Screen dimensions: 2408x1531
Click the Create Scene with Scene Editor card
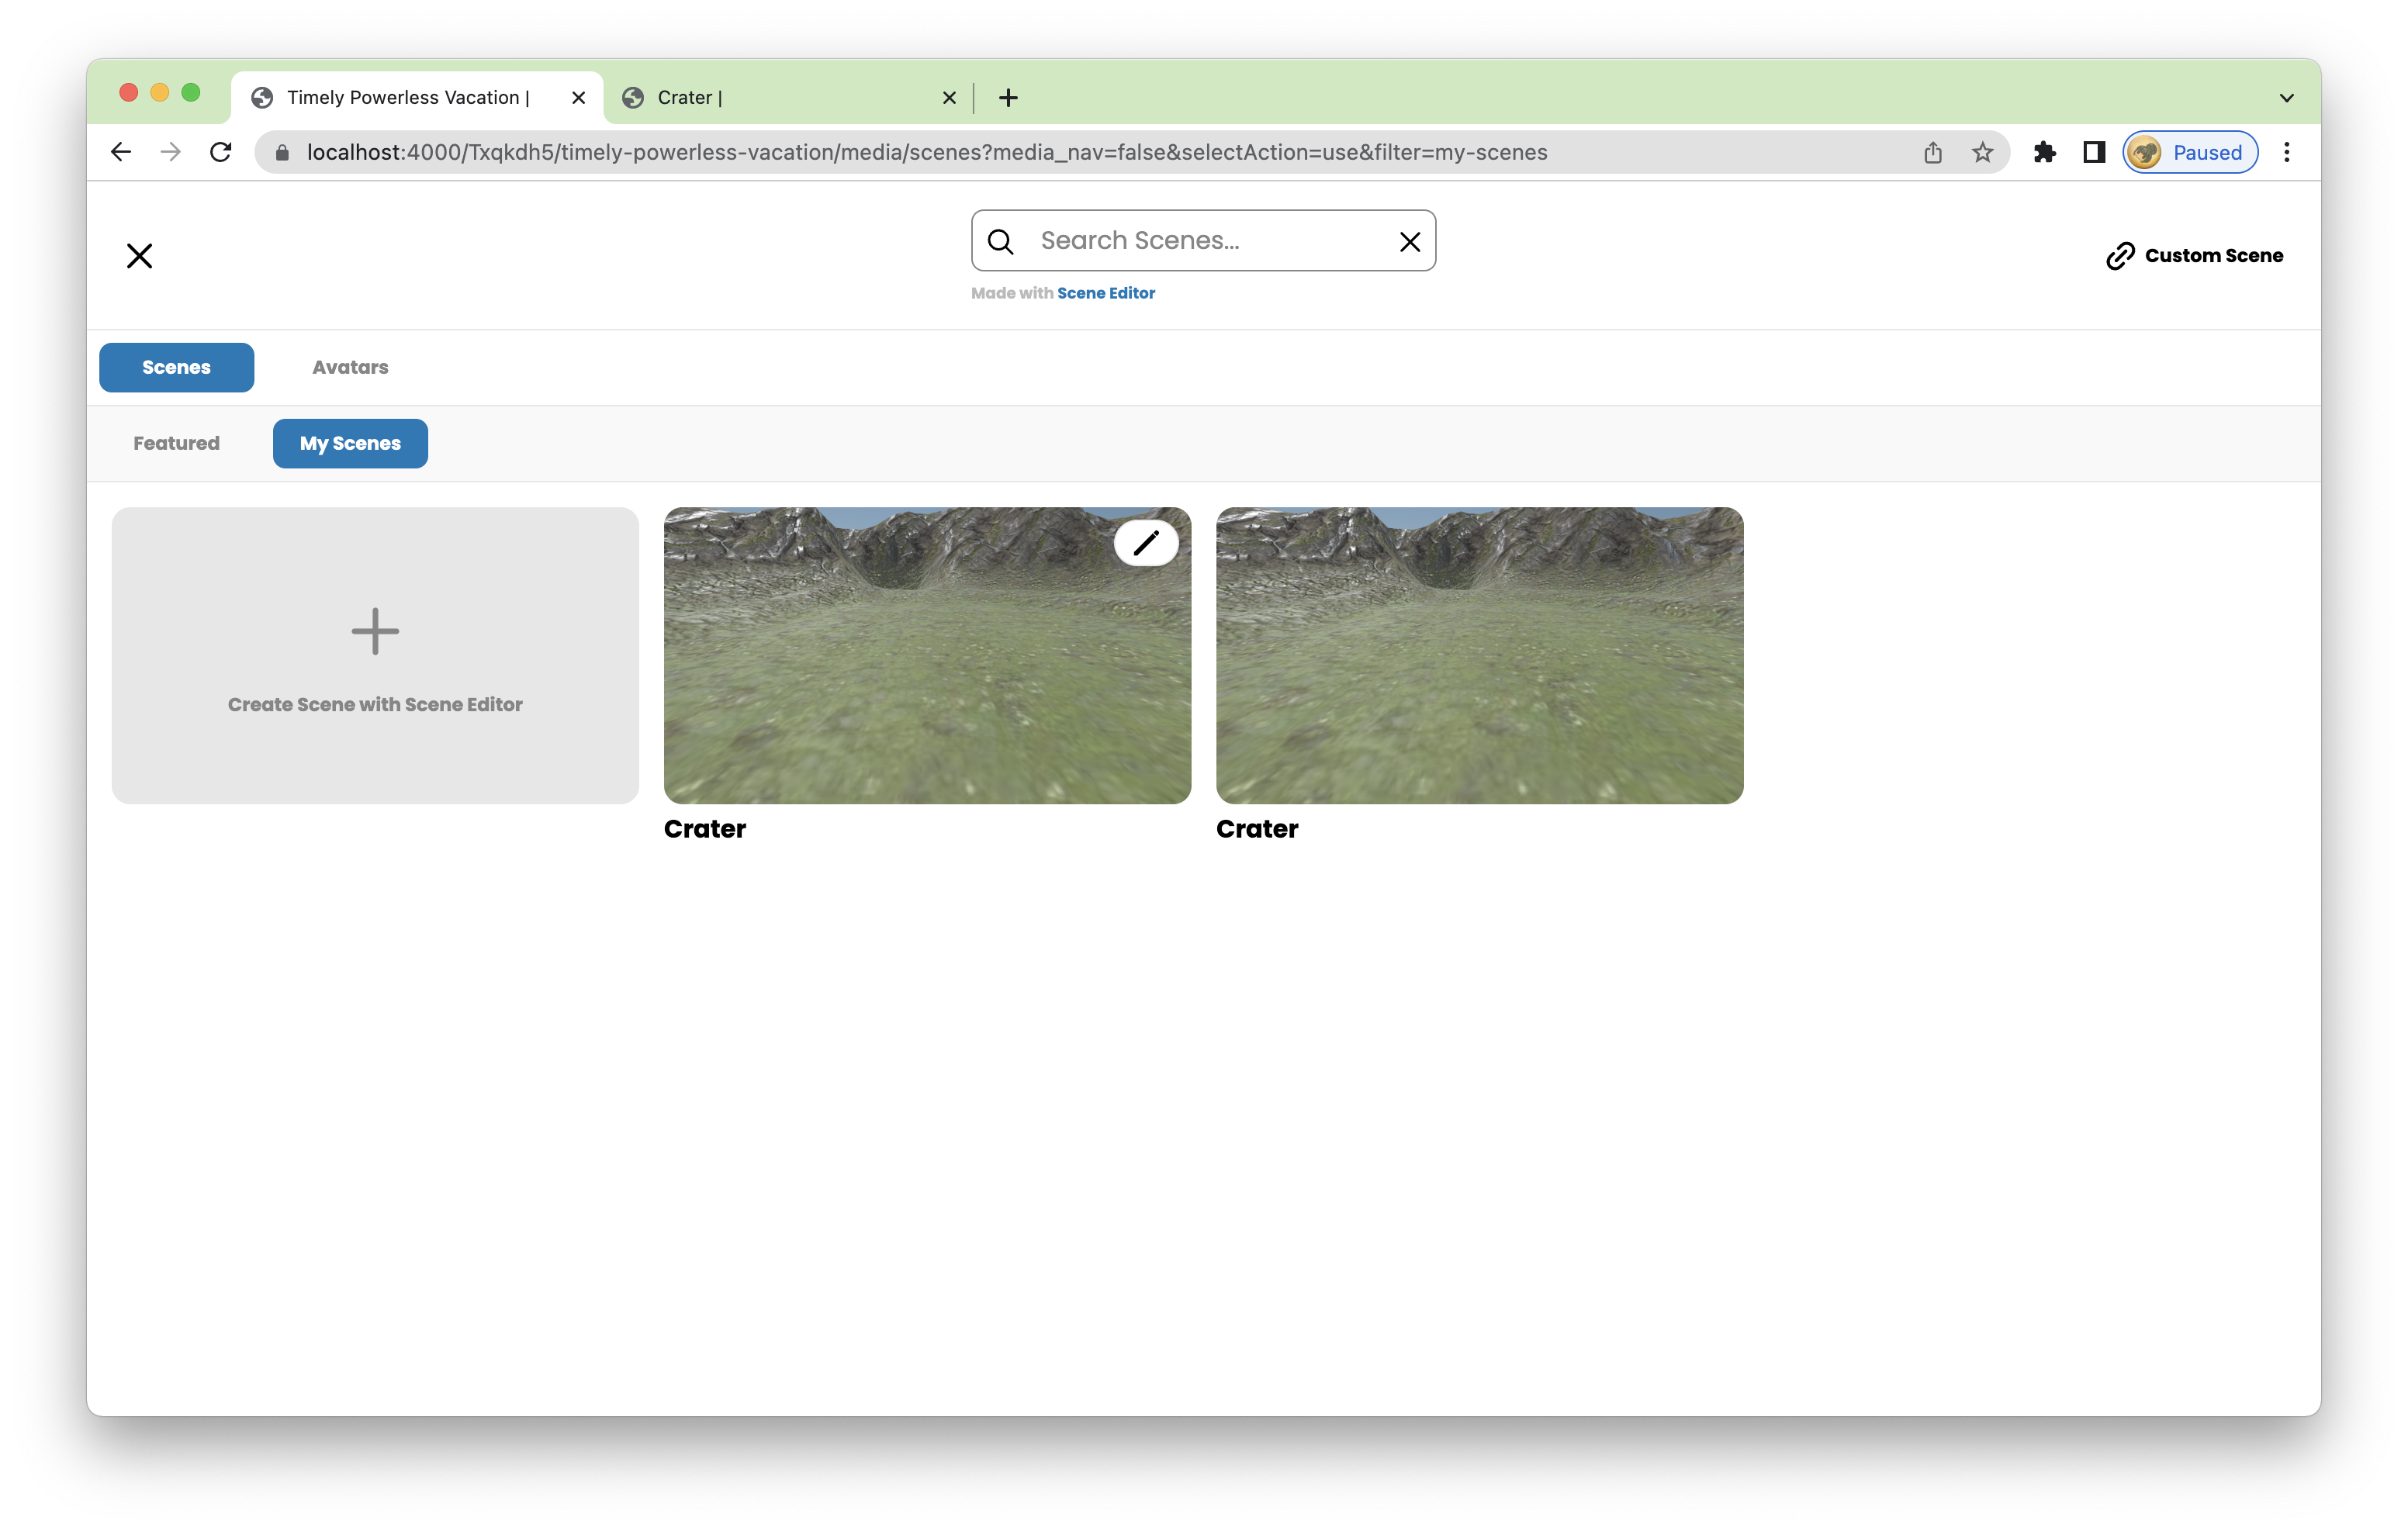tap(375, 655)
